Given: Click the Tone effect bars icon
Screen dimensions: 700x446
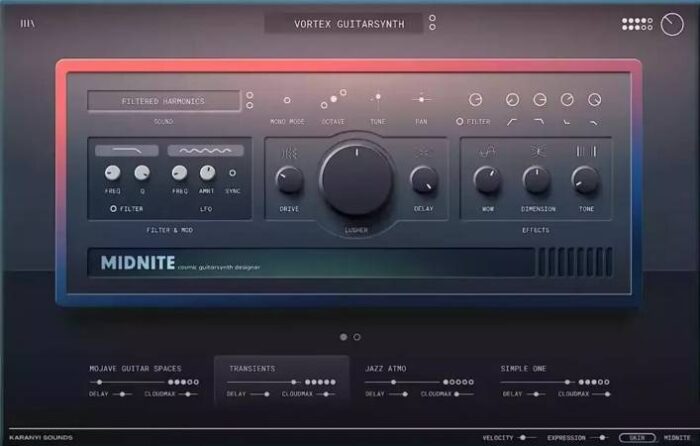Looking at the screenshot, I should point(585,151).
